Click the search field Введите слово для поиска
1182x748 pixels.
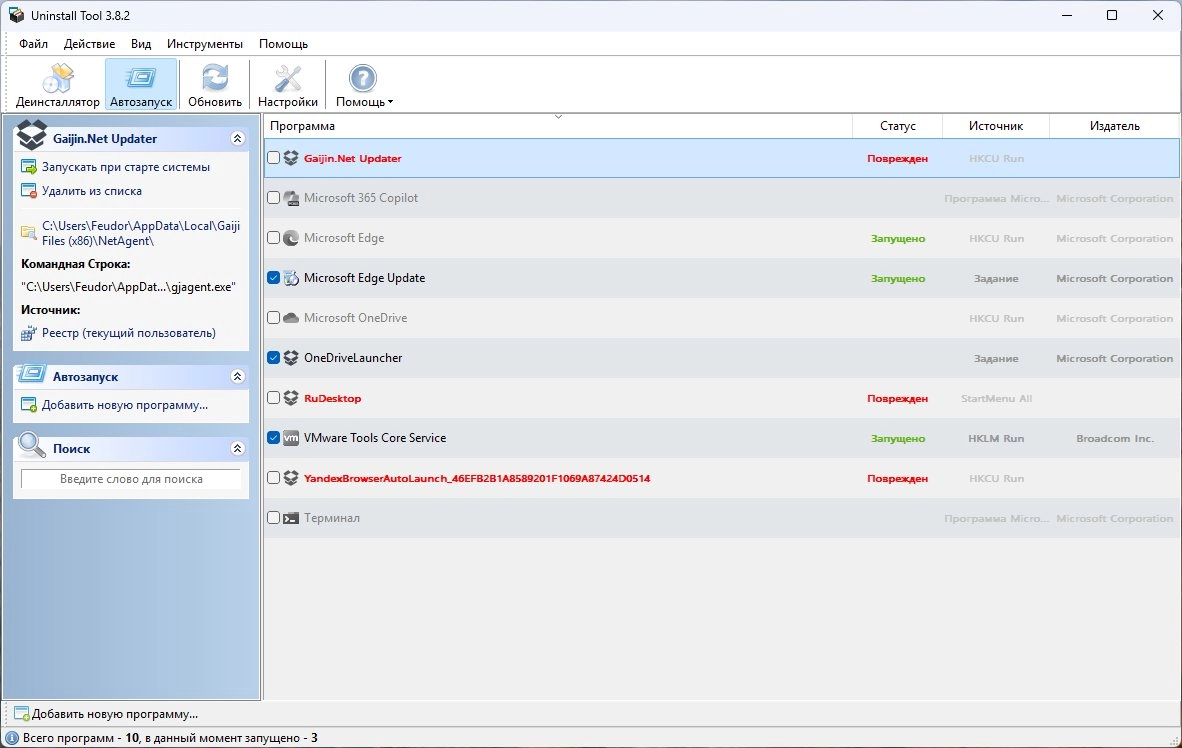[131, 479]
